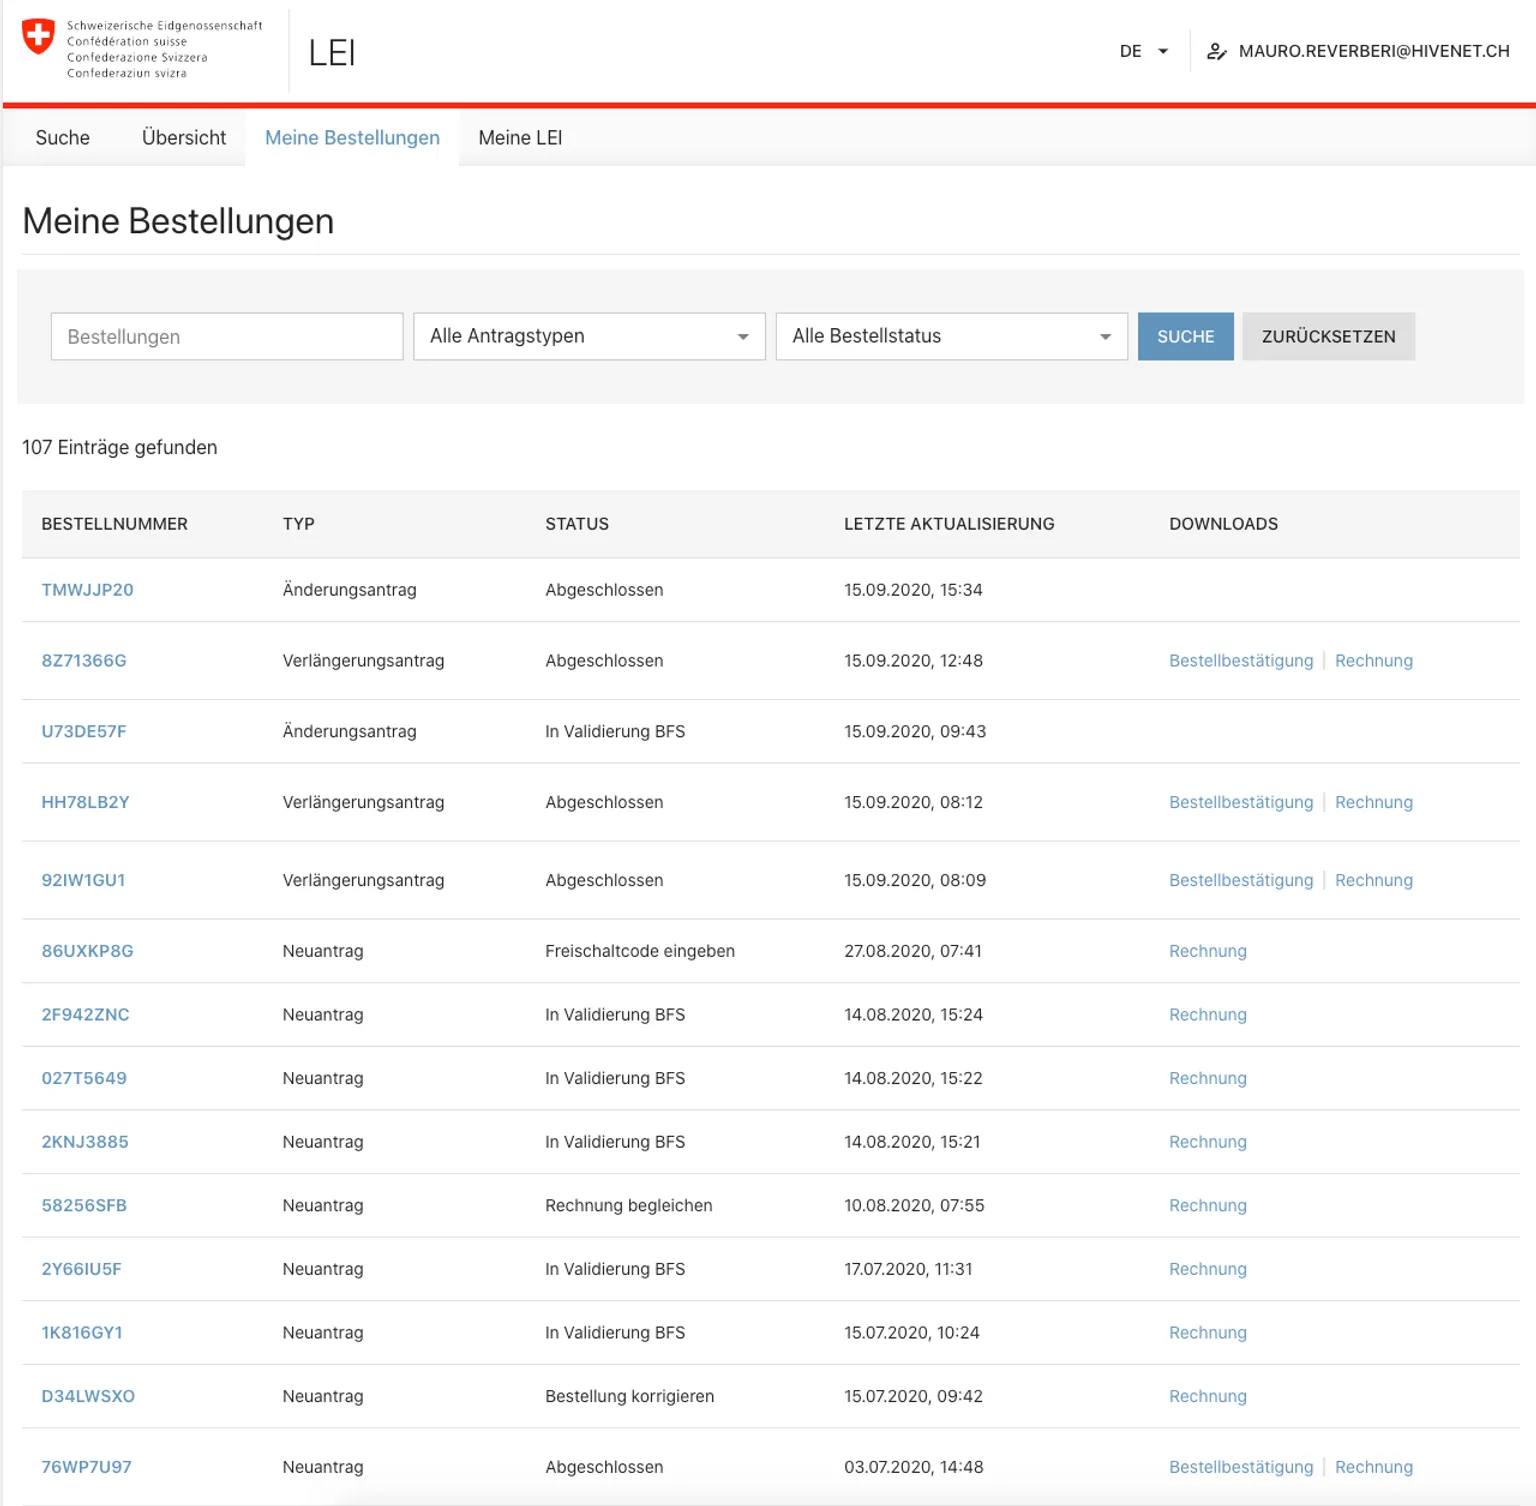This screenshot has width=1536, height=1506.
Task: Download Rechnung for order 86UXKP8G
Action: pyautogui.click(x=1207, y=951)
